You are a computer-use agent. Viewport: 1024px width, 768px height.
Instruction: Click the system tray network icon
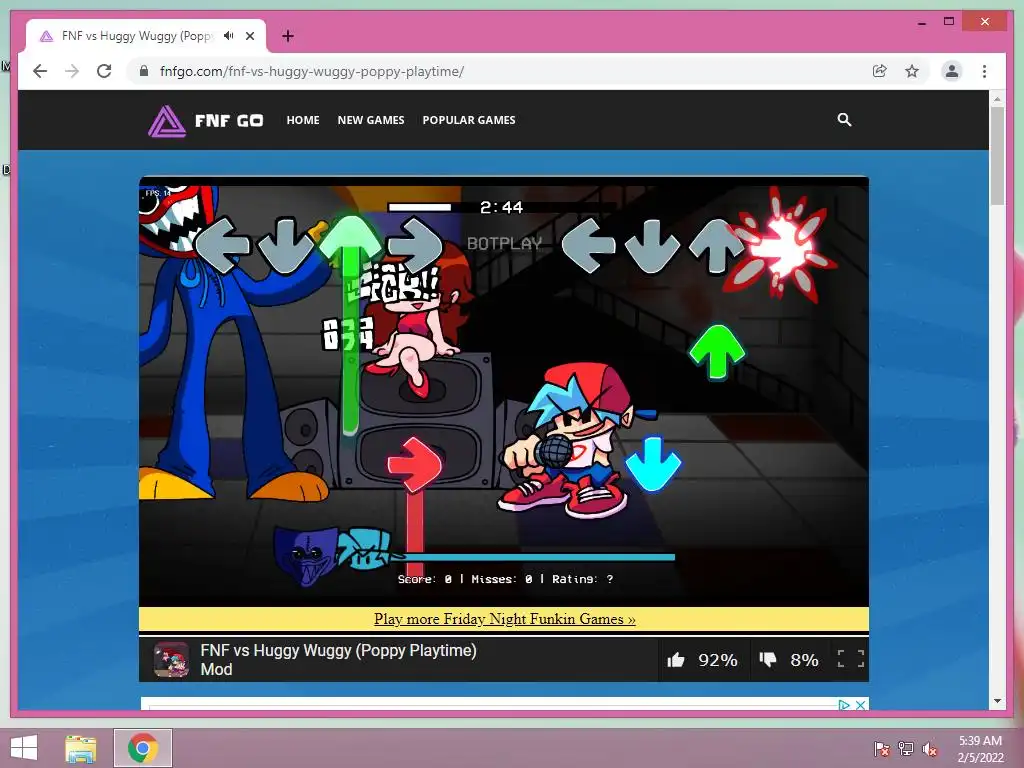[x=906, y=749]
